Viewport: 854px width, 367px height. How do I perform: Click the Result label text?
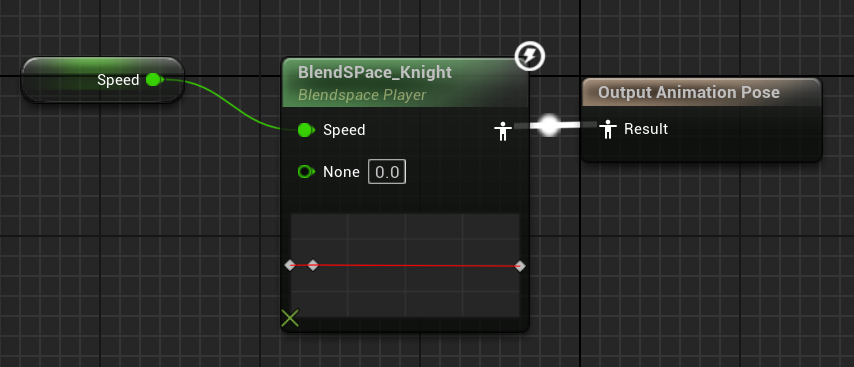[x=646, y=129]
